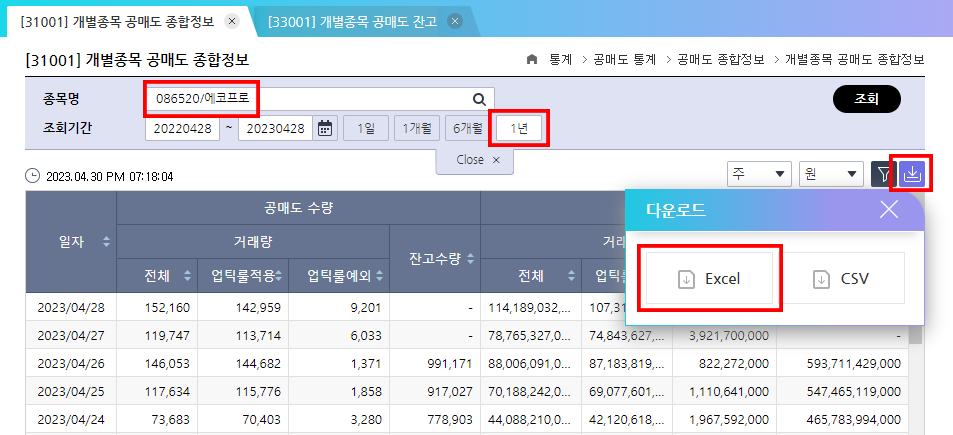Sort 공매도 수량 업틱룰적용 column
Screen dimensions: 953x435
click(x=278, y=276)
